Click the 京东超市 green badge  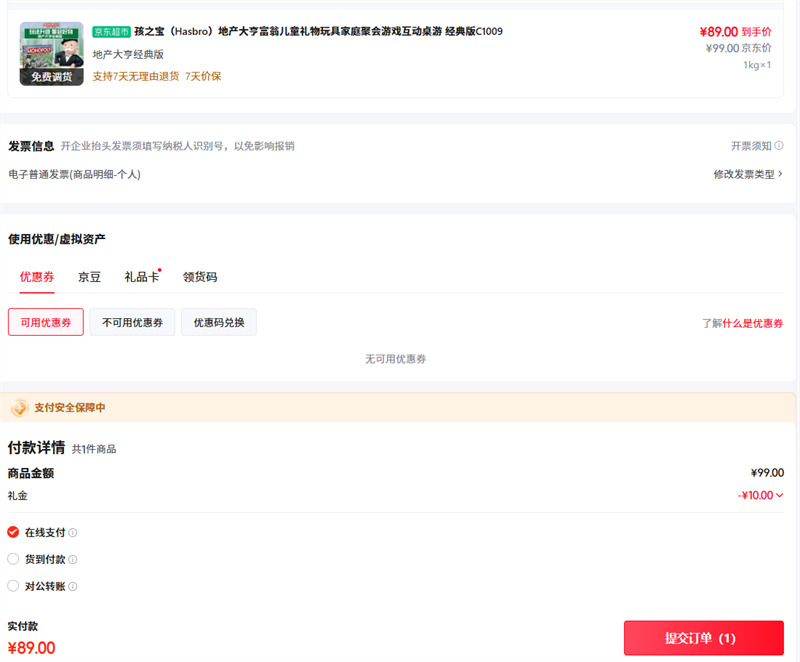point(111,32)
